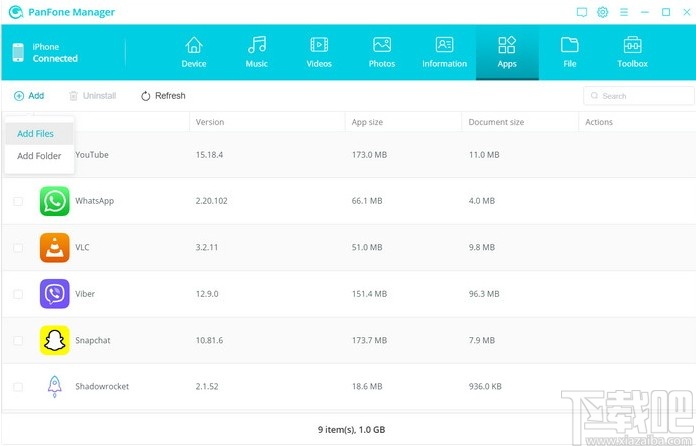Tick the Viber row checkbox

pos(18,294)
